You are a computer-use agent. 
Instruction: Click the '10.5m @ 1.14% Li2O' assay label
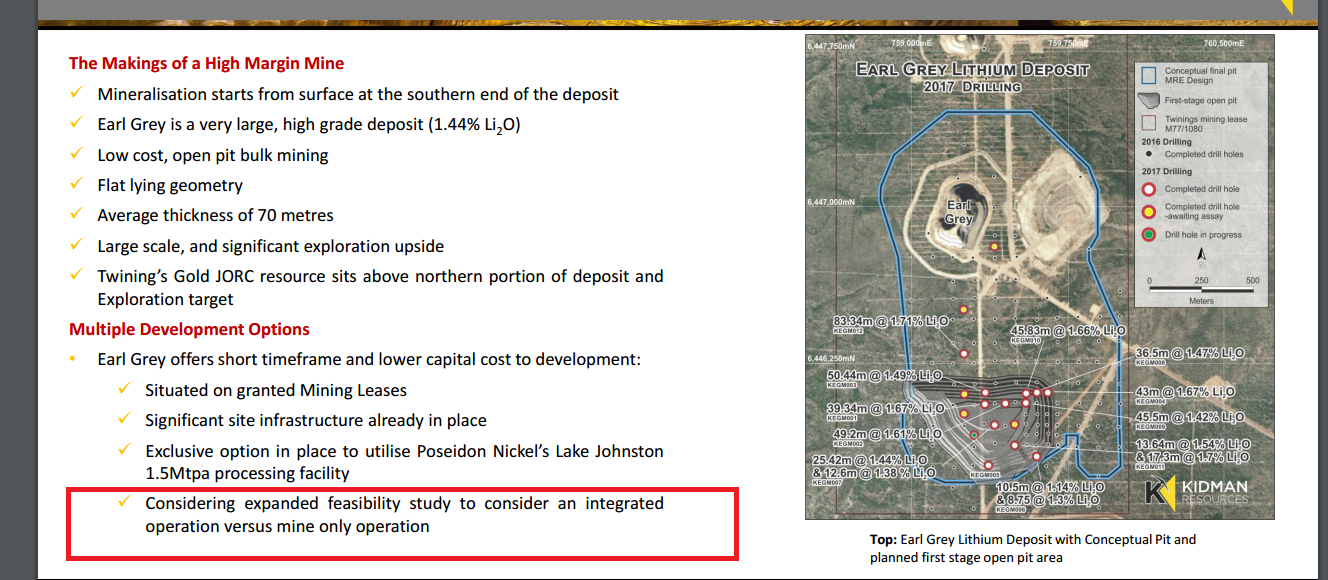(x=1049, y=487)
